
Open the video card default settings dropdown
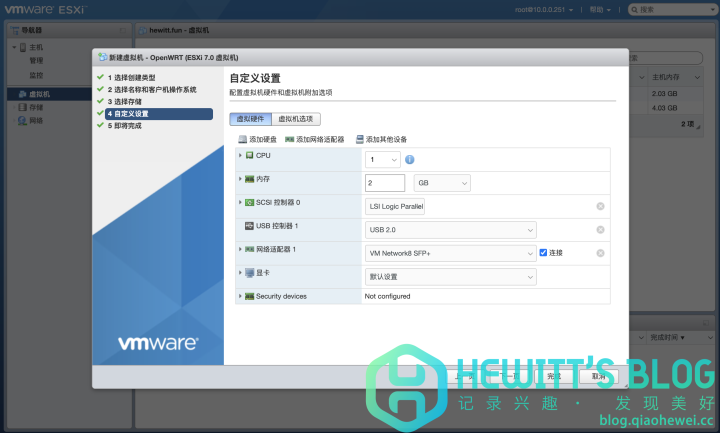[x=450, y=277]
